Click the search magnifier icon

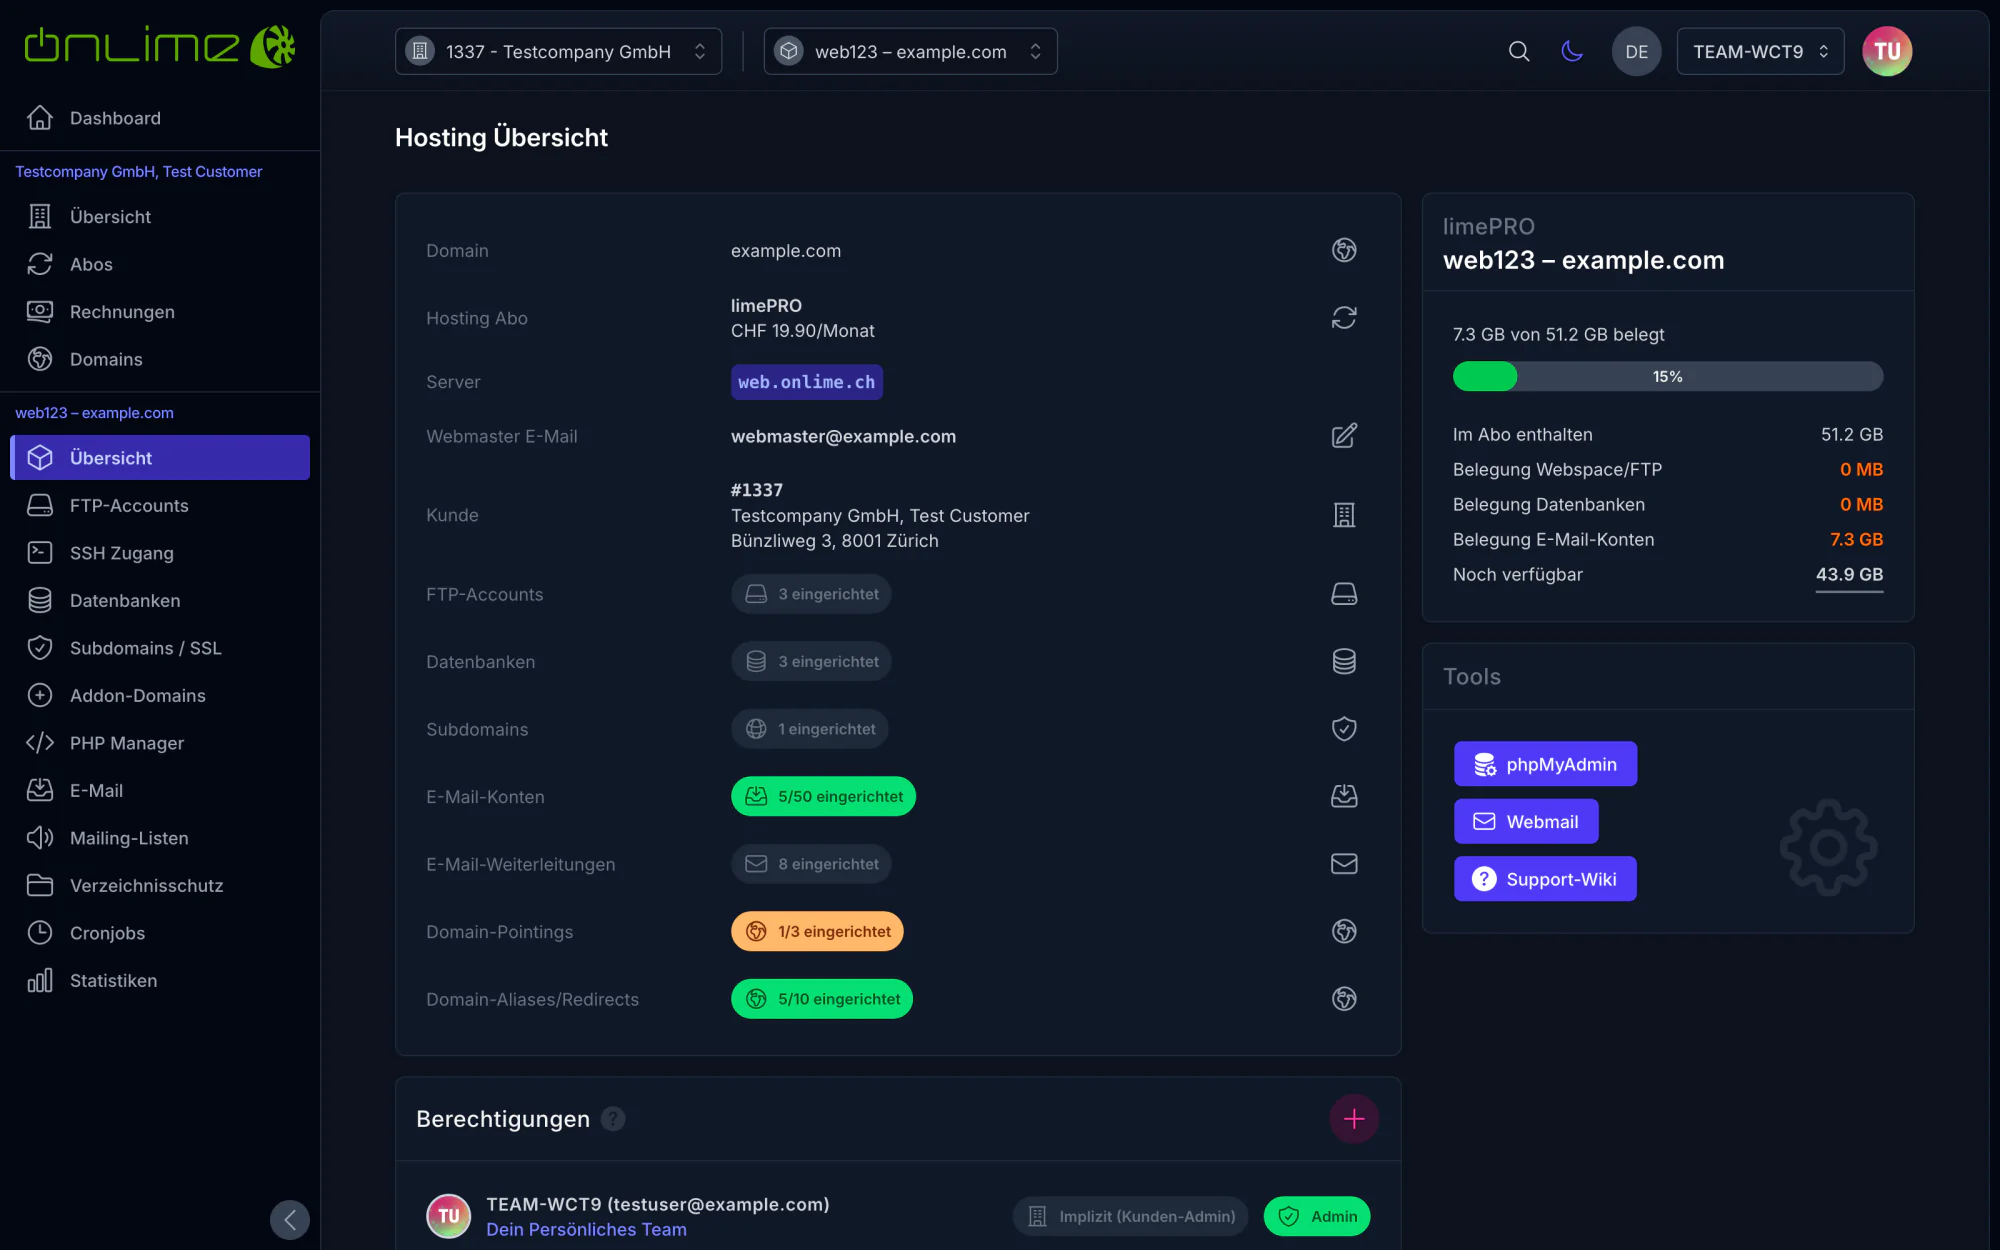click(1519, 51)
